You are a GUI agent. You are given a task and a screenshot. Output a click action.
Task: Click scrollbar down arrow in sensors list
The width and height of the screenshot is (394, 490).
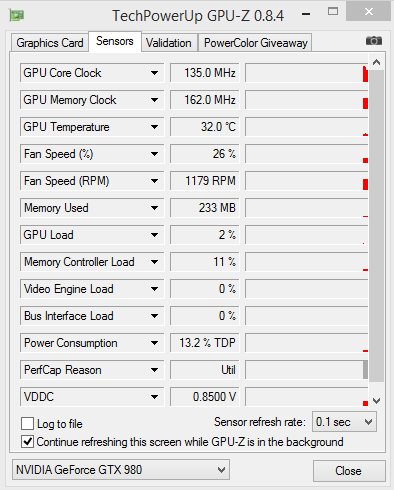[x=376, y=400]
